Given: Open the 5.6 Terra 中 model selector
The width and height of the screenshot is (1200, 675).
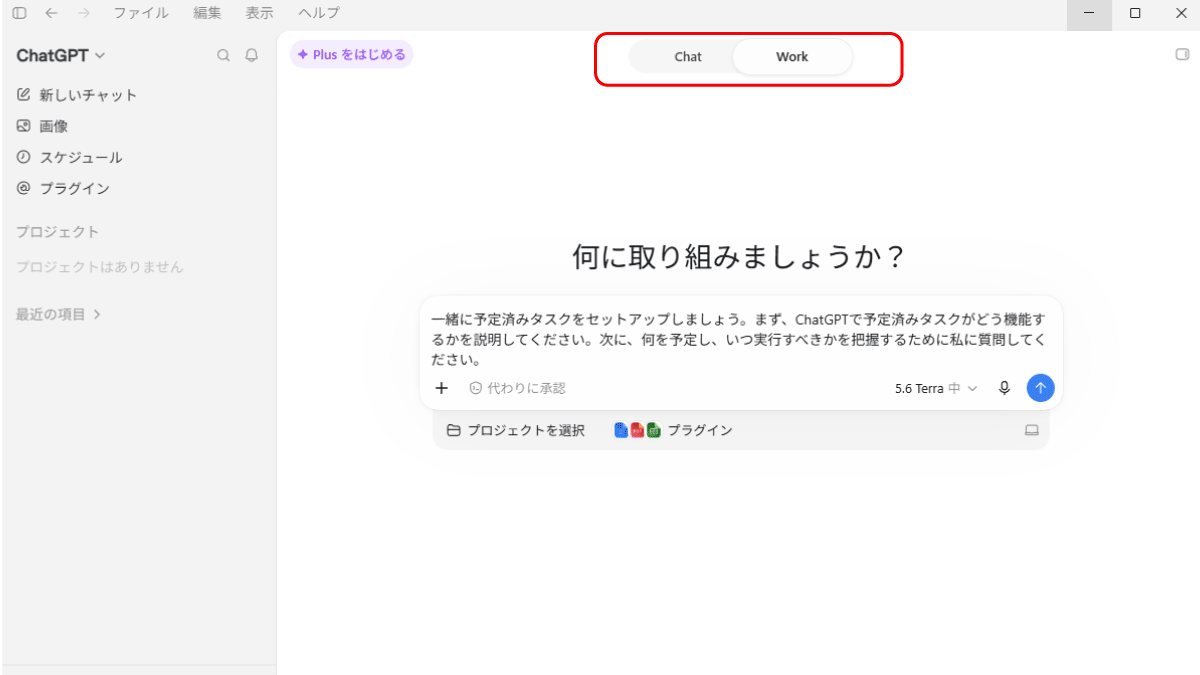Looking at the screenshot, I should [936, 388].
